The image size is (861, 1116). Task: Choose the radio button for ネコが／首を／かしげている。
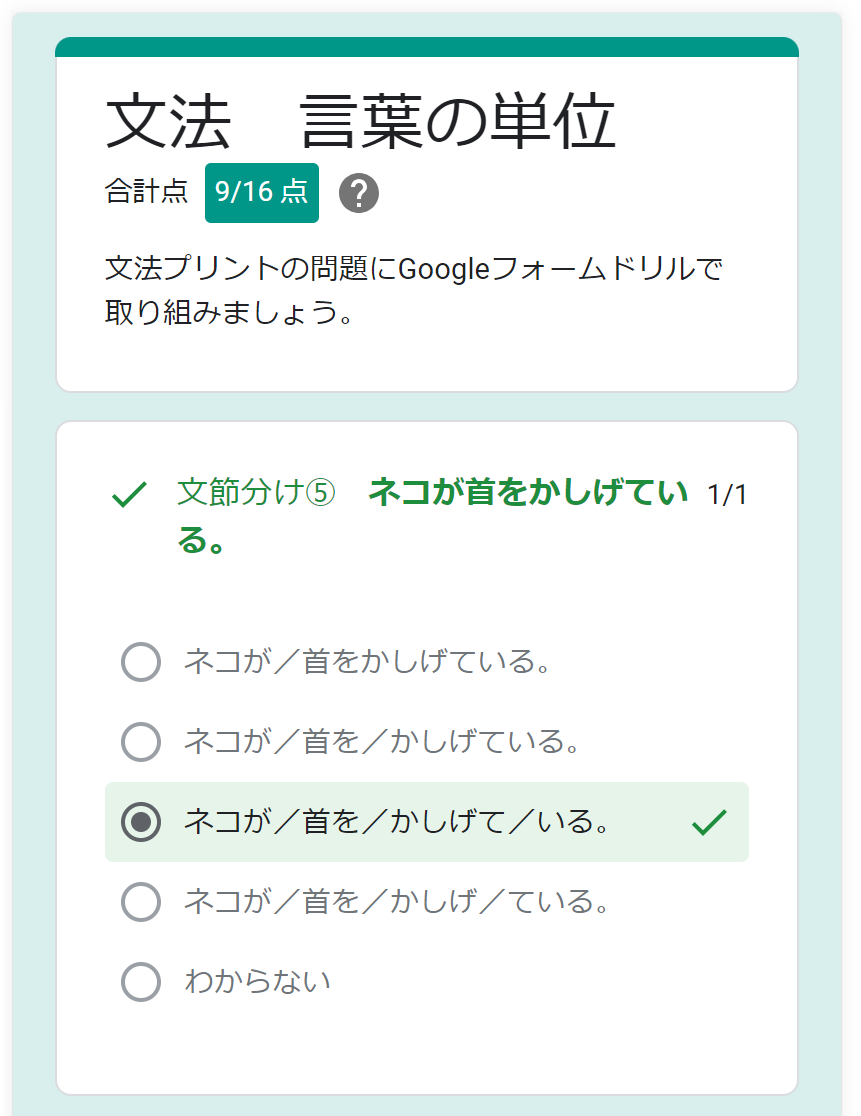[141, 742]
